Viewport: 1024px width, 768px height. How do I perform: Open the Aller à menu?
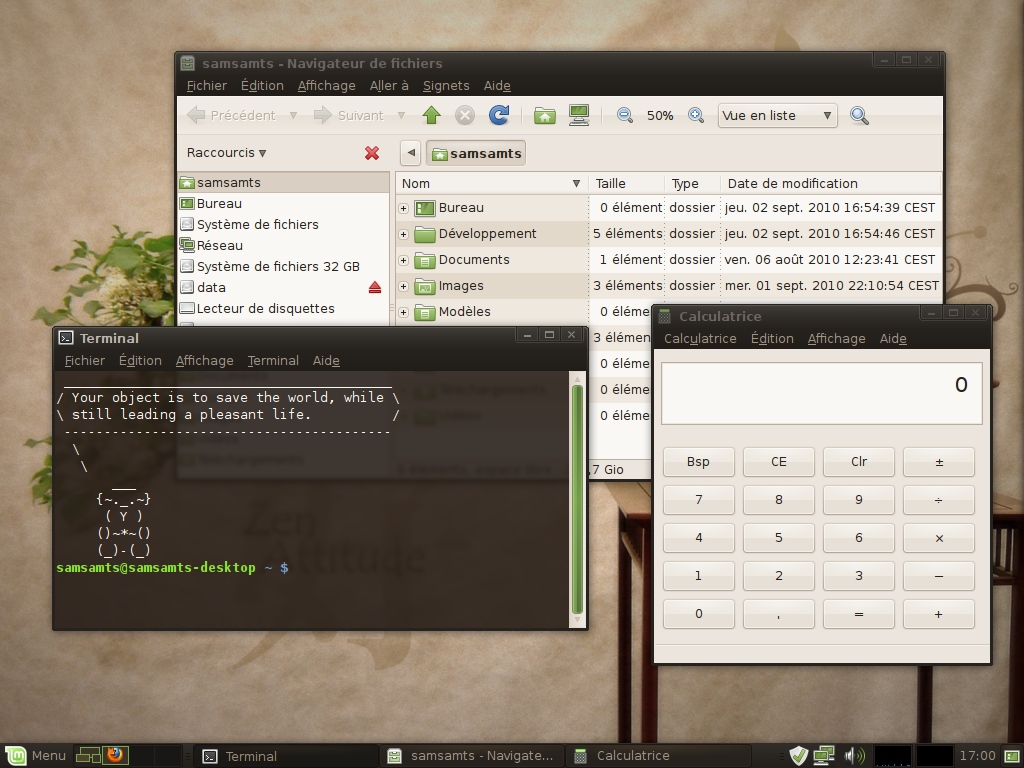point(389,86)
